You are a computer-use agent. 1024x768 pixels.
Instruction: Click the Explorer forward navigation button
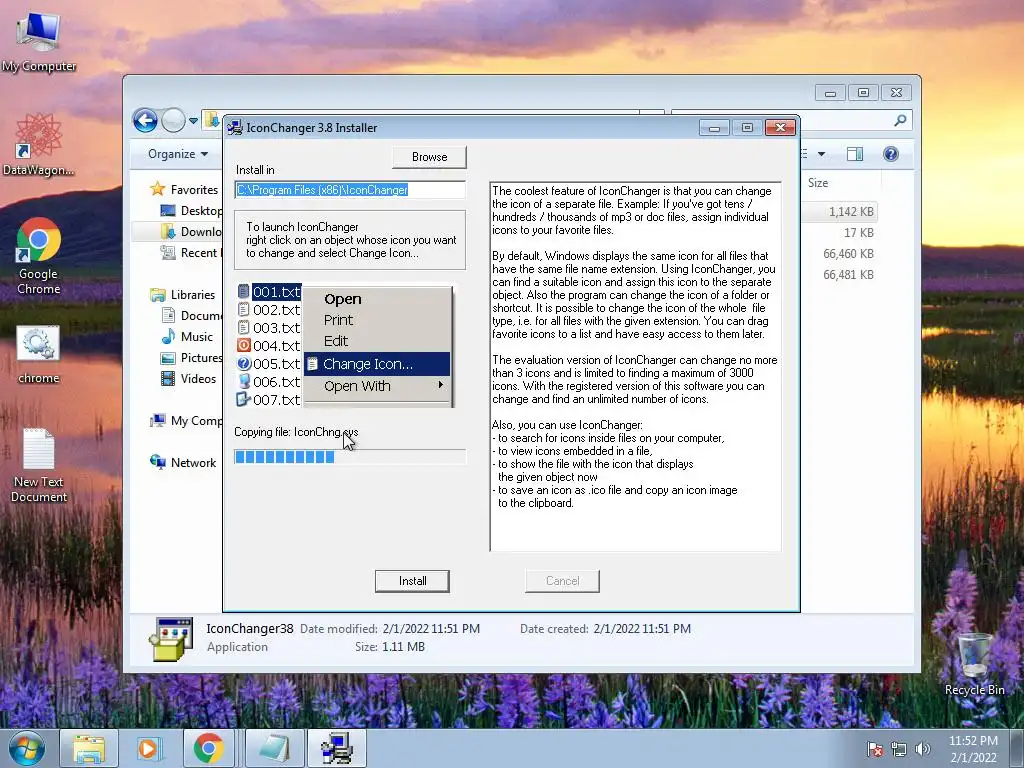173,120
